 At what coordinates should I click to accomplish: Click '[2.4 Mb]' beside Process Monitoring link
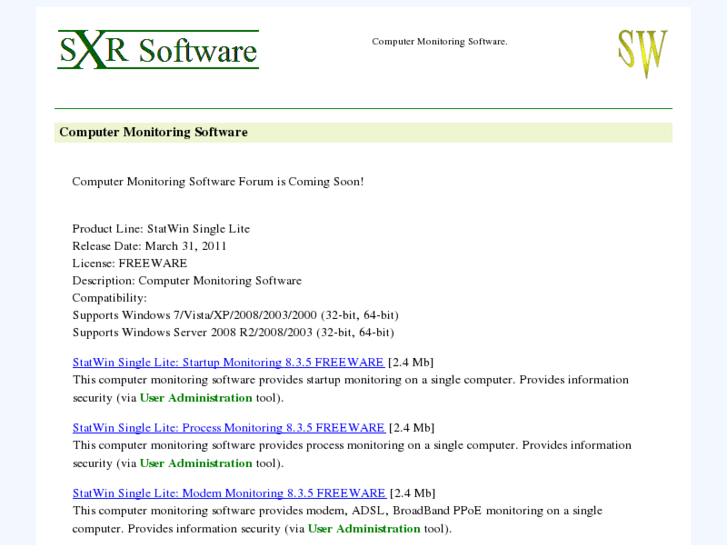point(412,428)
